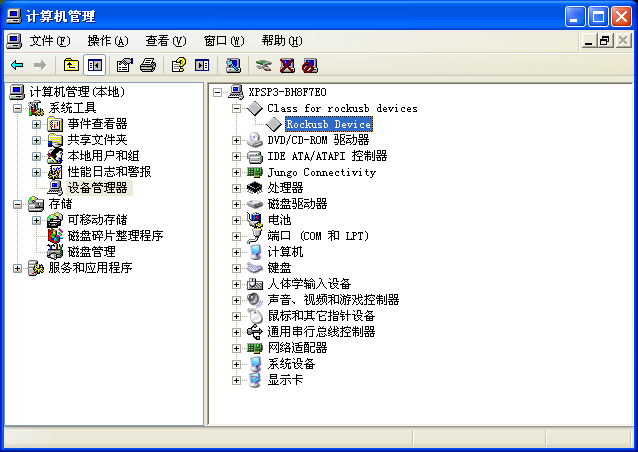Image resolution: width=638 pixels, height=452 pixels.
Task: Expand the 显示卡 category
Action: (x=236, y=380)
